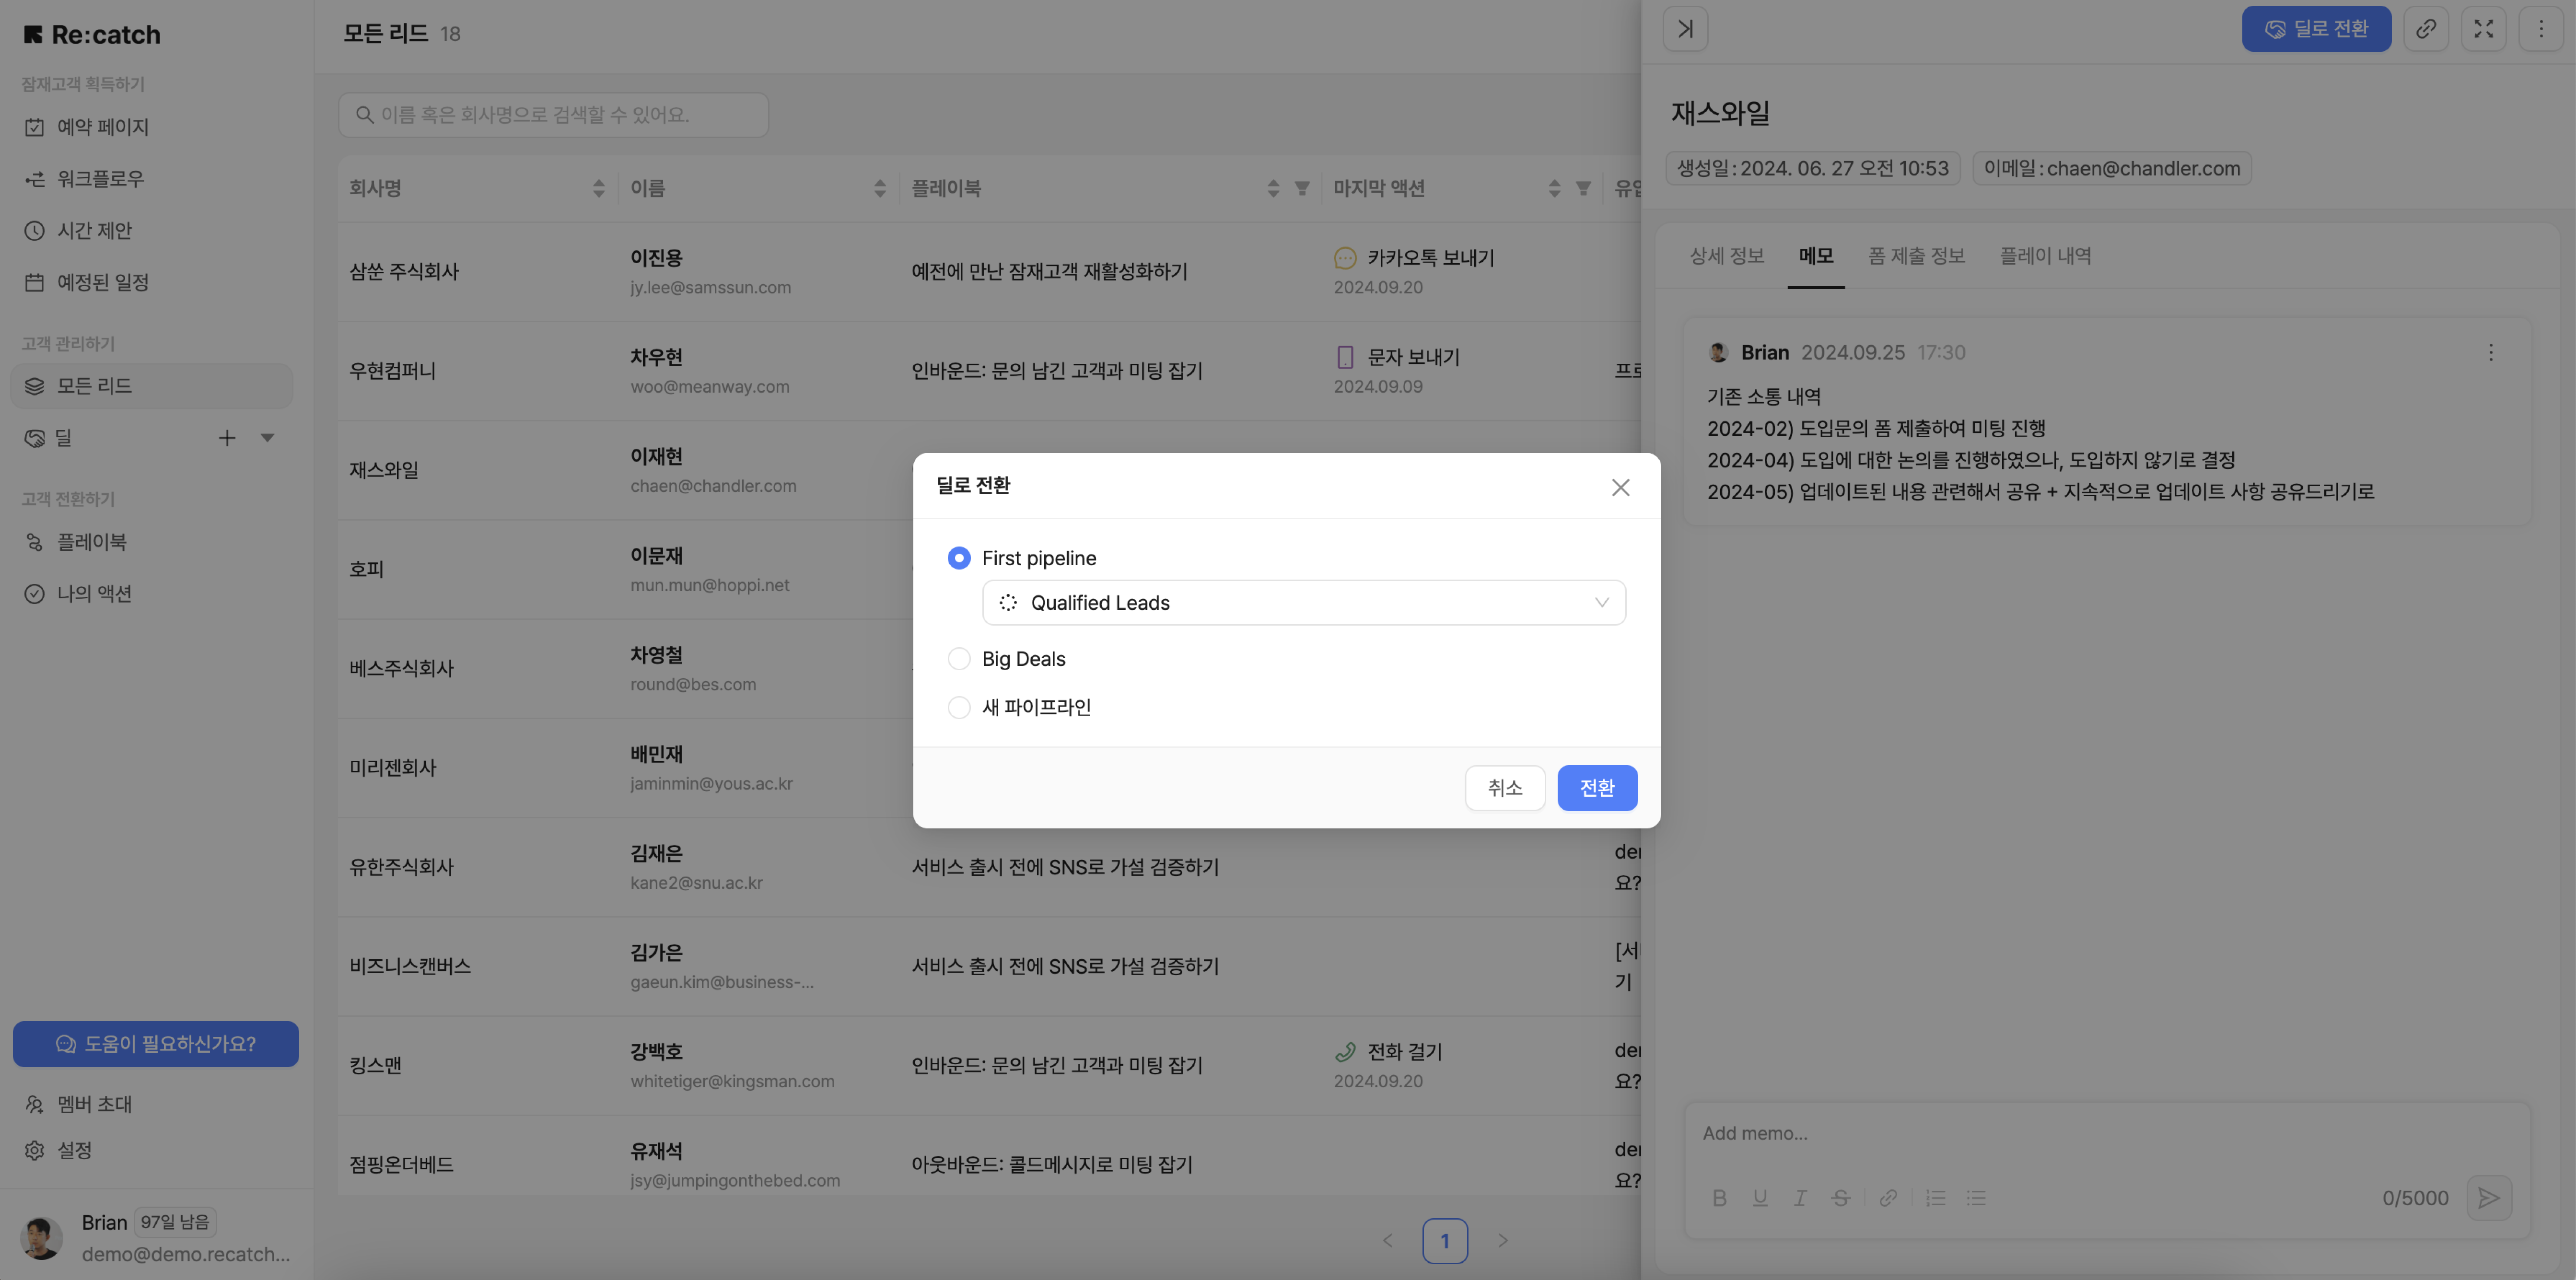Open the 폼 제출 정보 tab

click(x=1916, y=256)
